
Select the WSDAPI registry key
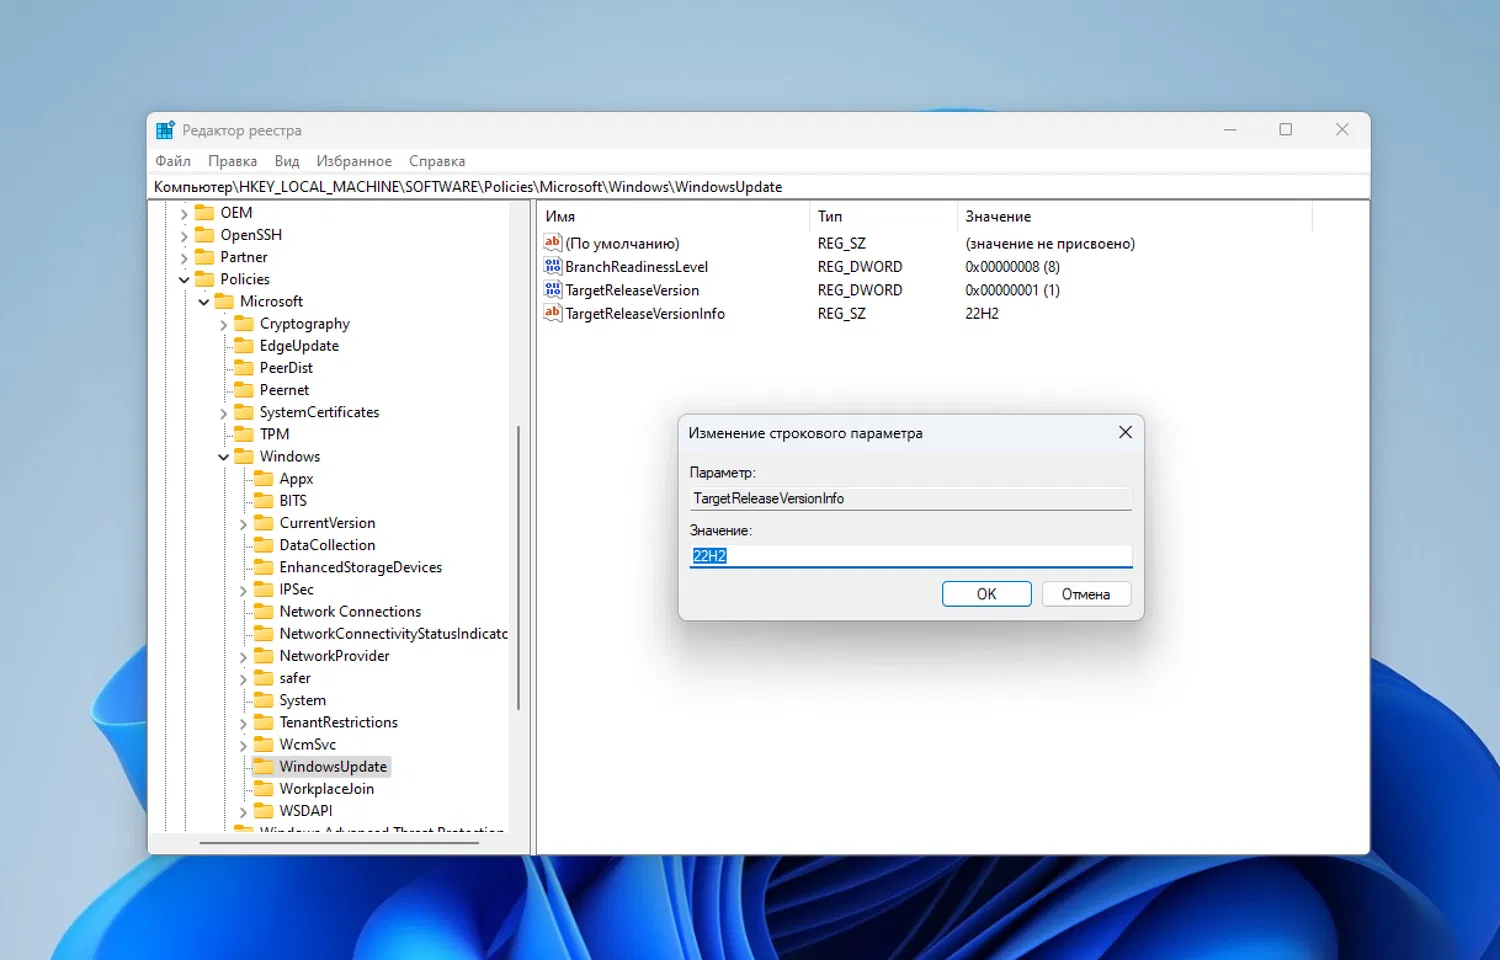(305, 810)
